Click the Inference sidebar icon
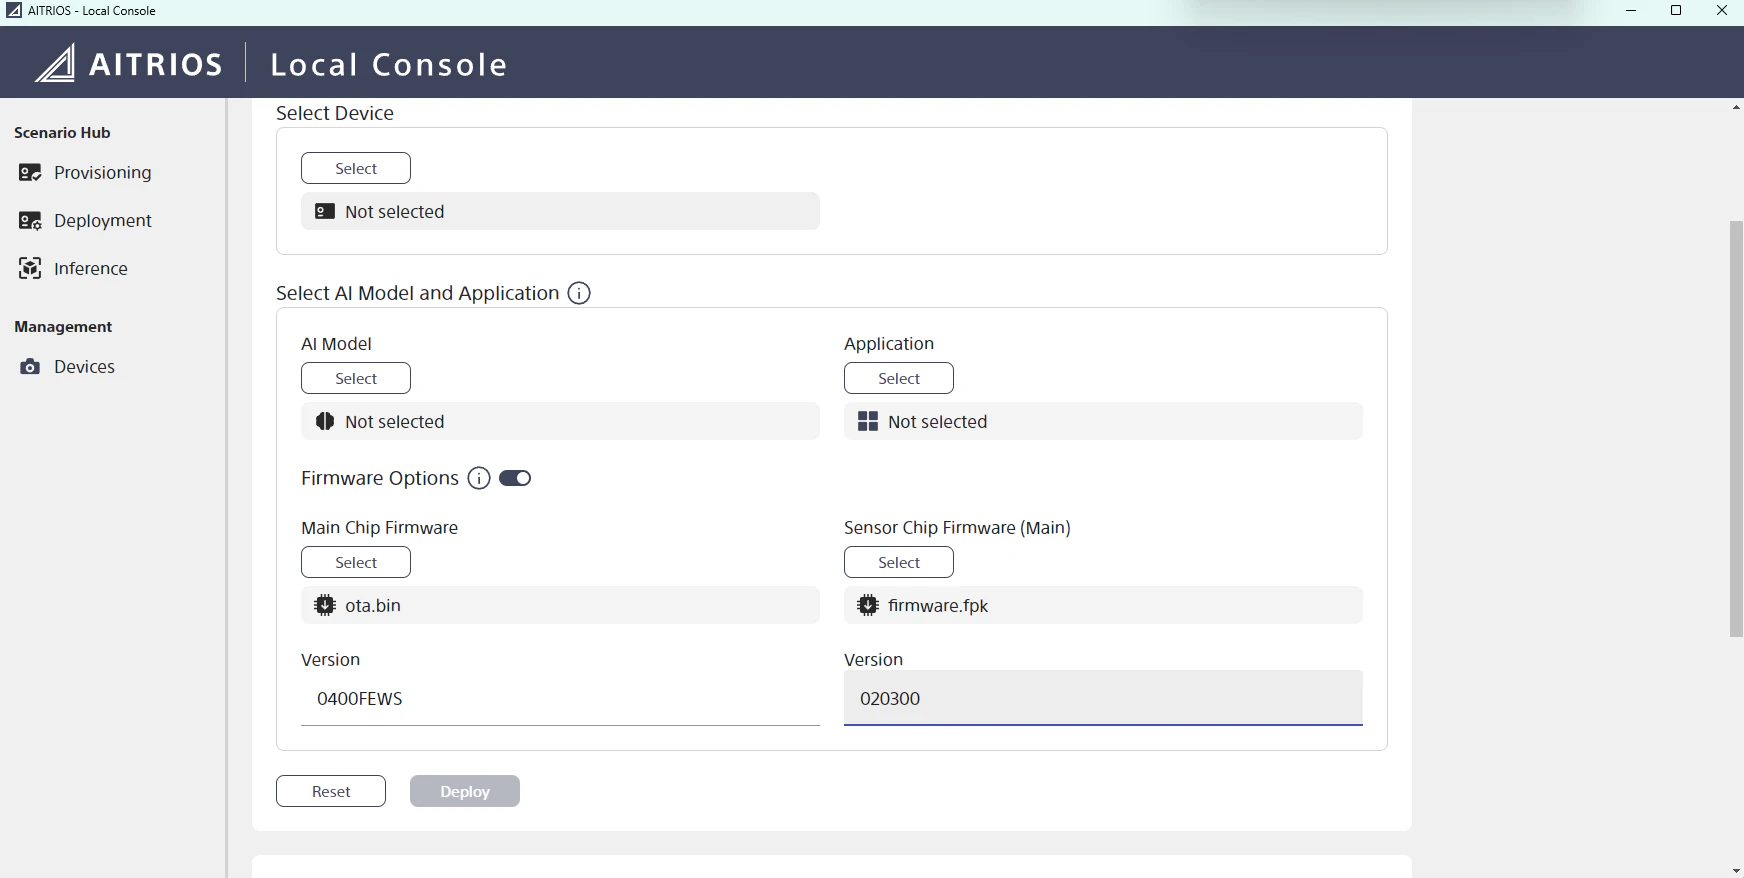This screenshot has width=1744, height=878. 30,268
